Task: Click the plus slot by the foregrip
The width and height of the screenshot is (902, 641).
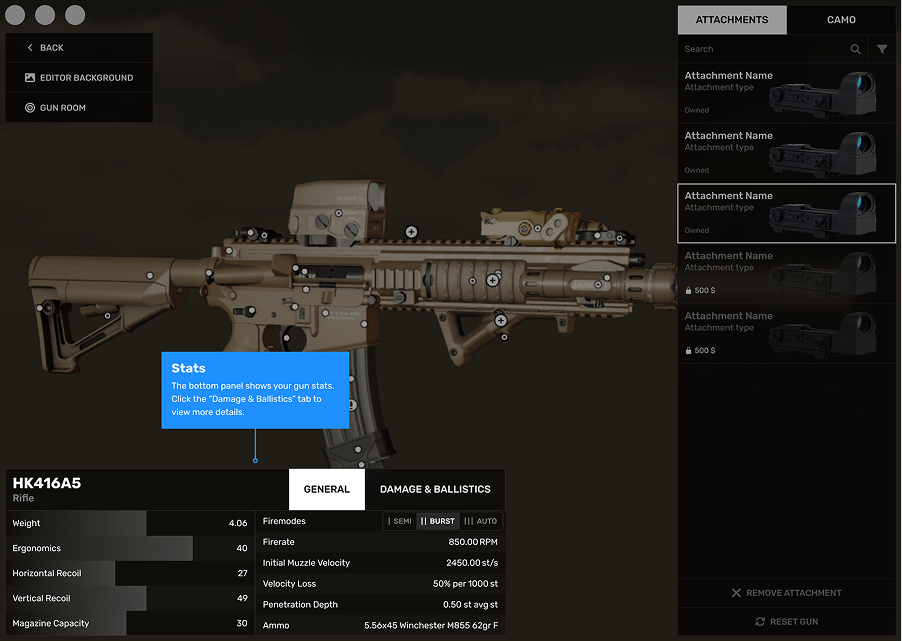Action: [501, 320]
